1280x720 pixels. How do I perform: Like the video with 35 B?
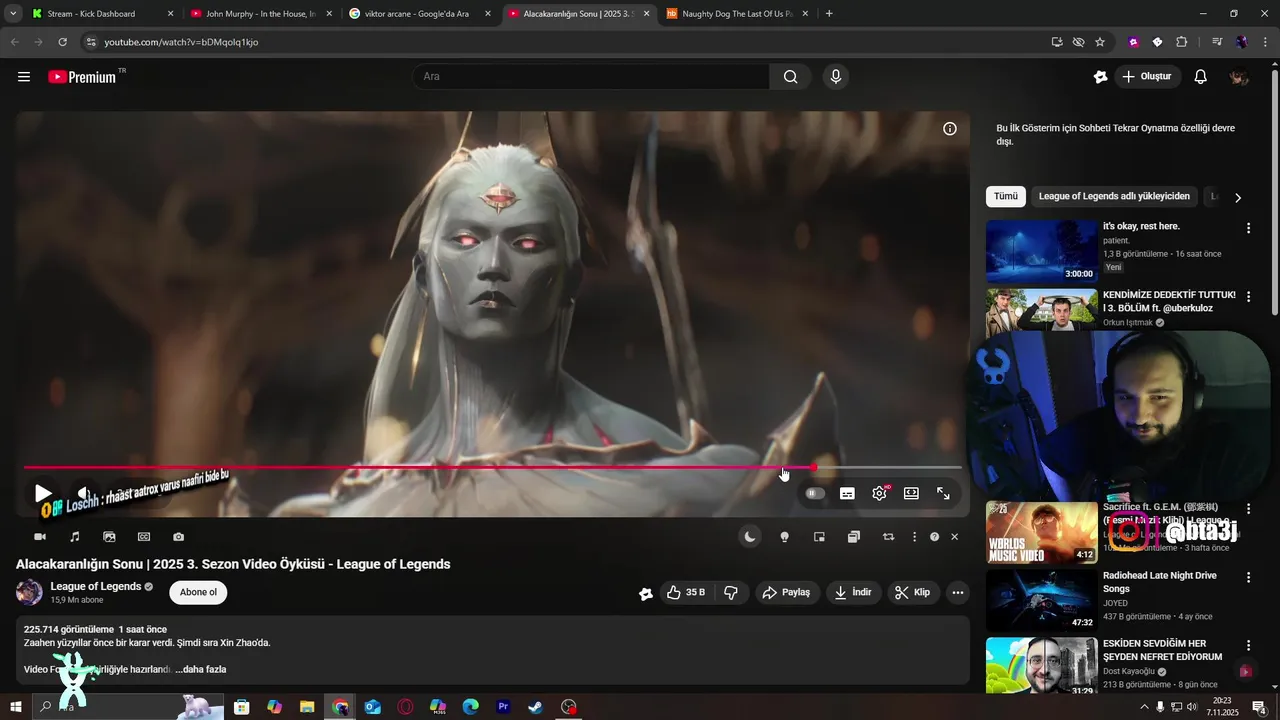pyautogui.click(x=686, y=593)
